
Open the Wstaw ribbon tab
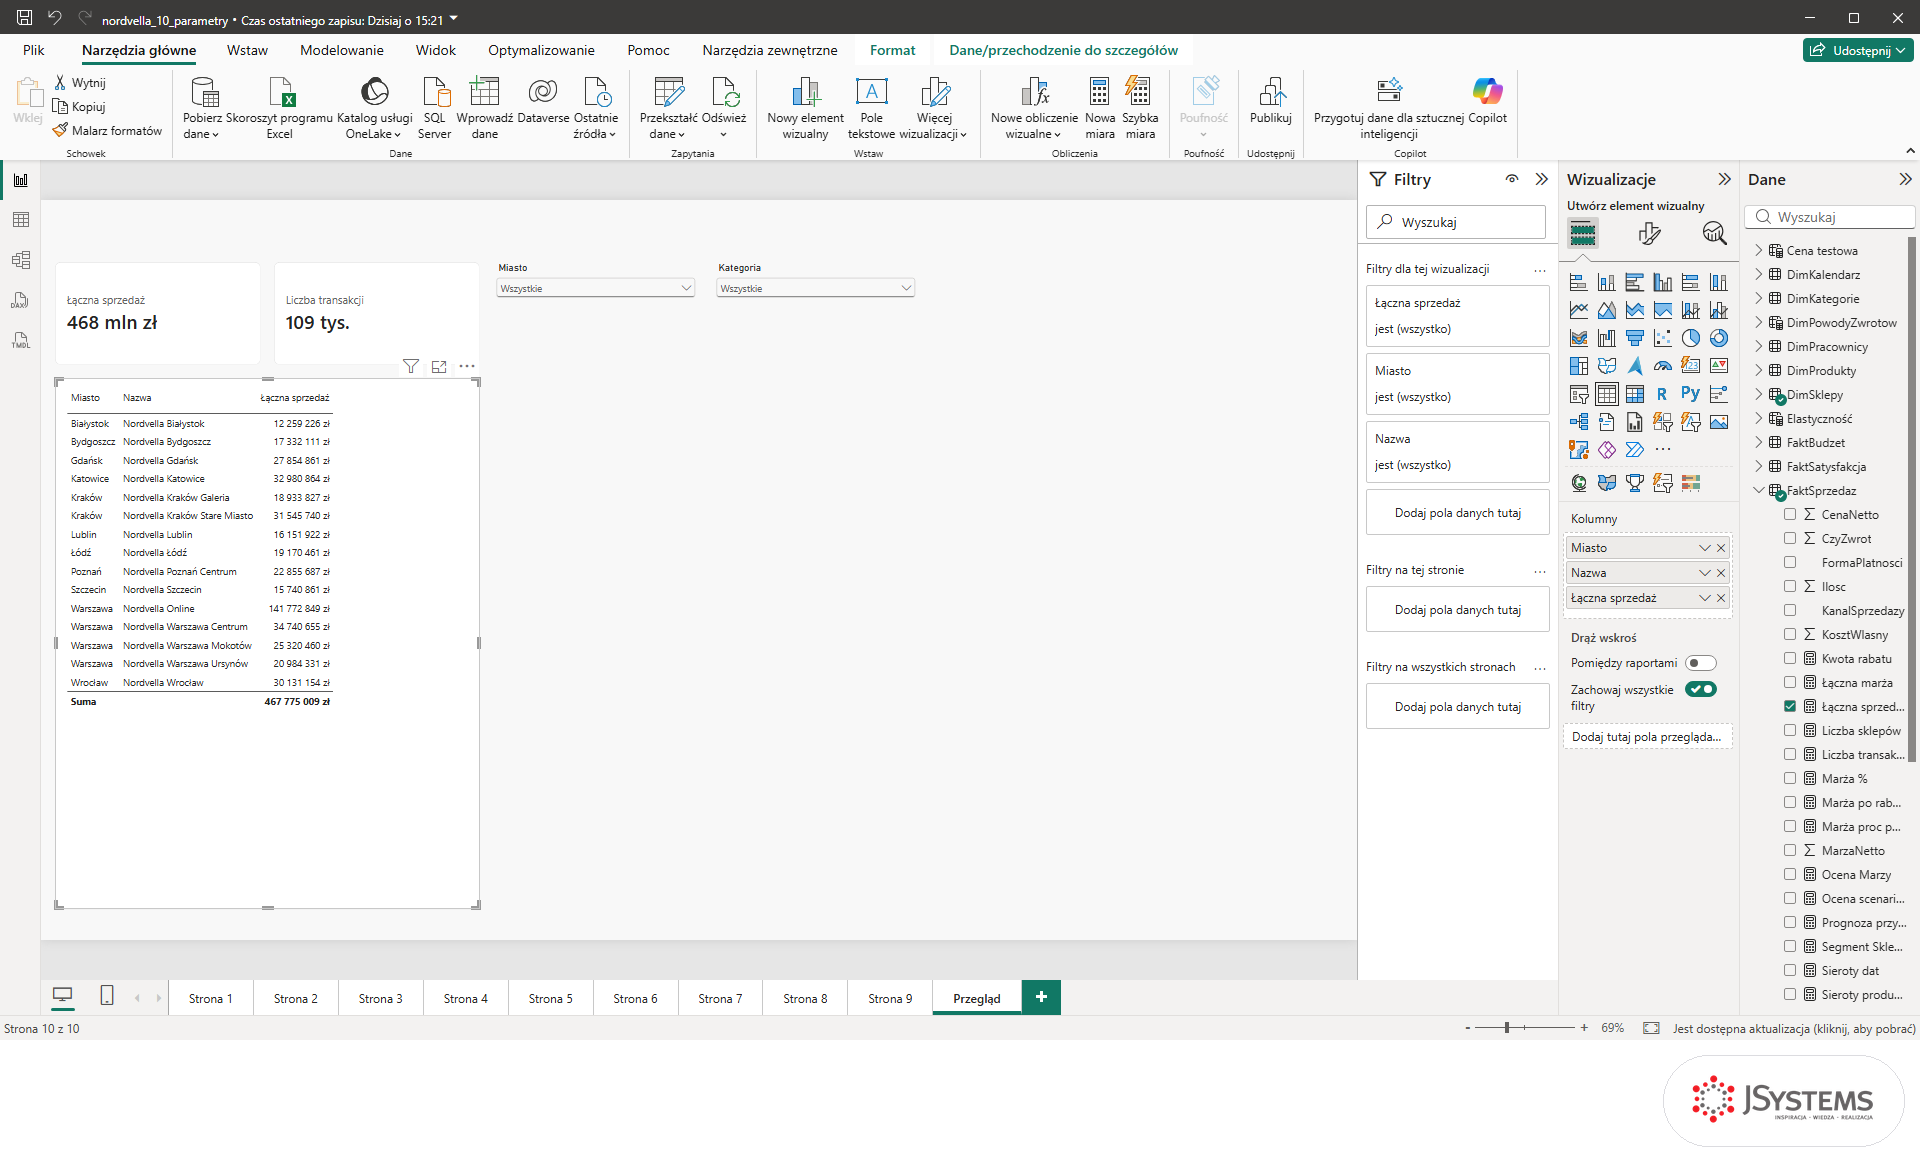tap(247, 50)
